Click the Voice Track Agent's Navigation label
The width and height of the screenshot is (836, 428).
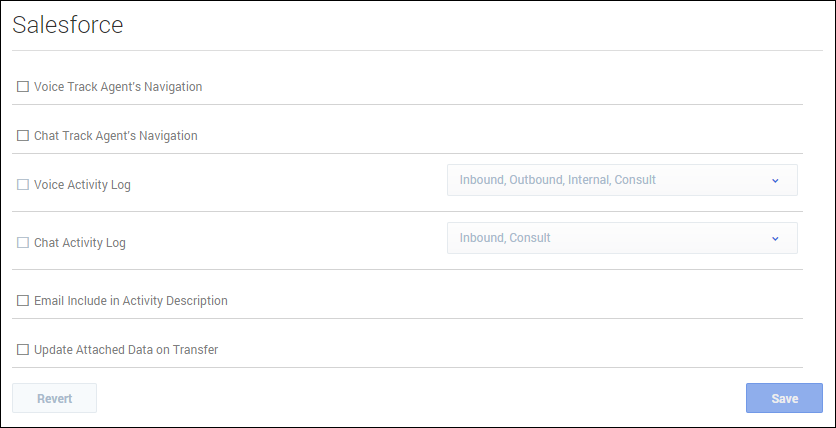pos(118,87)
